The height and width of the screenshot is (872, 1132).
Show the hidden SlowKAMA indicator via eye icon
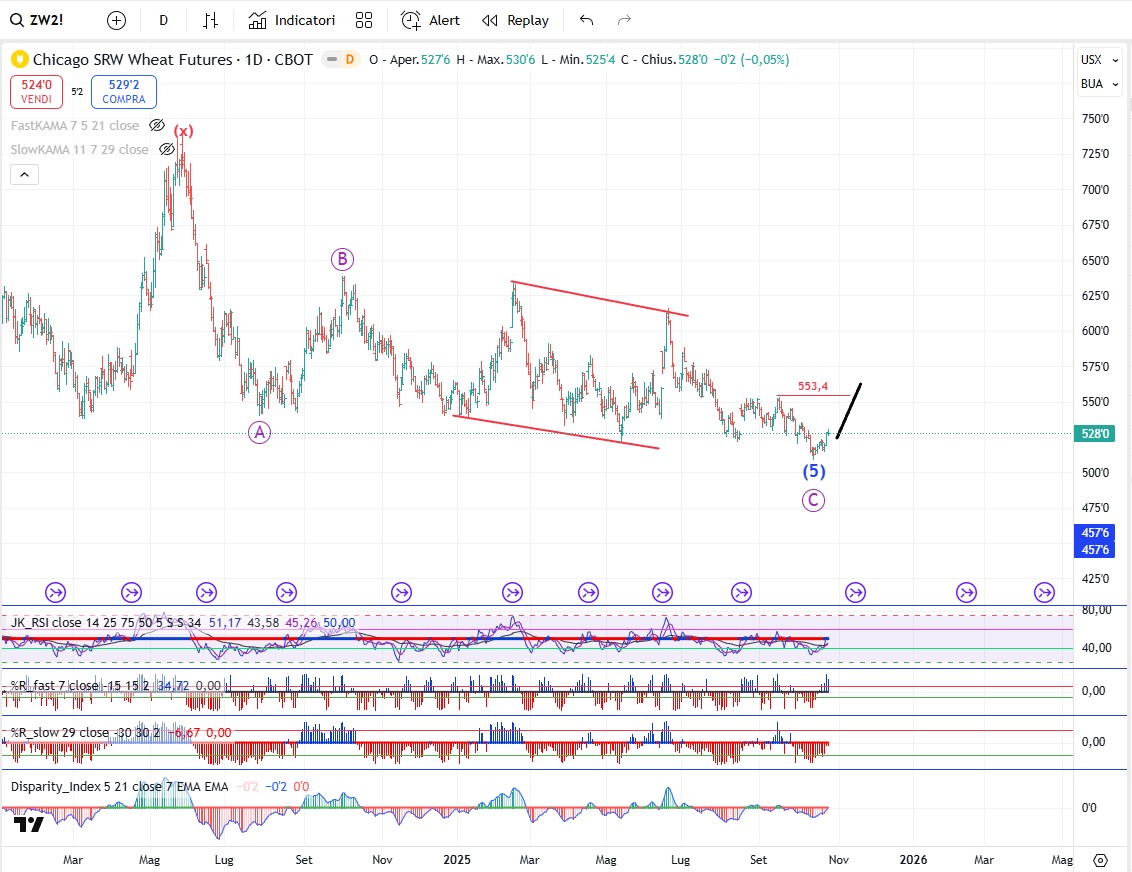tap(167, 149)
